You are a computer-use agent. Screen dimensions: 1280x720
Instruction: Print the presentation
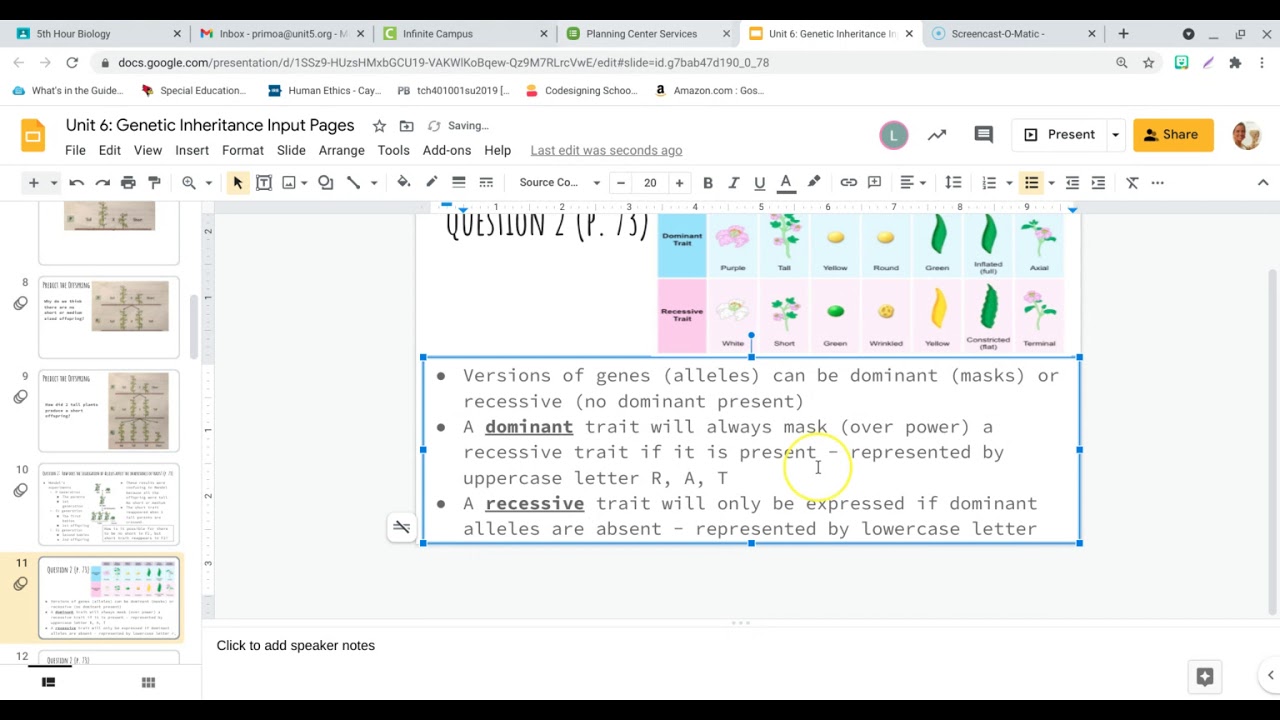click(128, 183)
